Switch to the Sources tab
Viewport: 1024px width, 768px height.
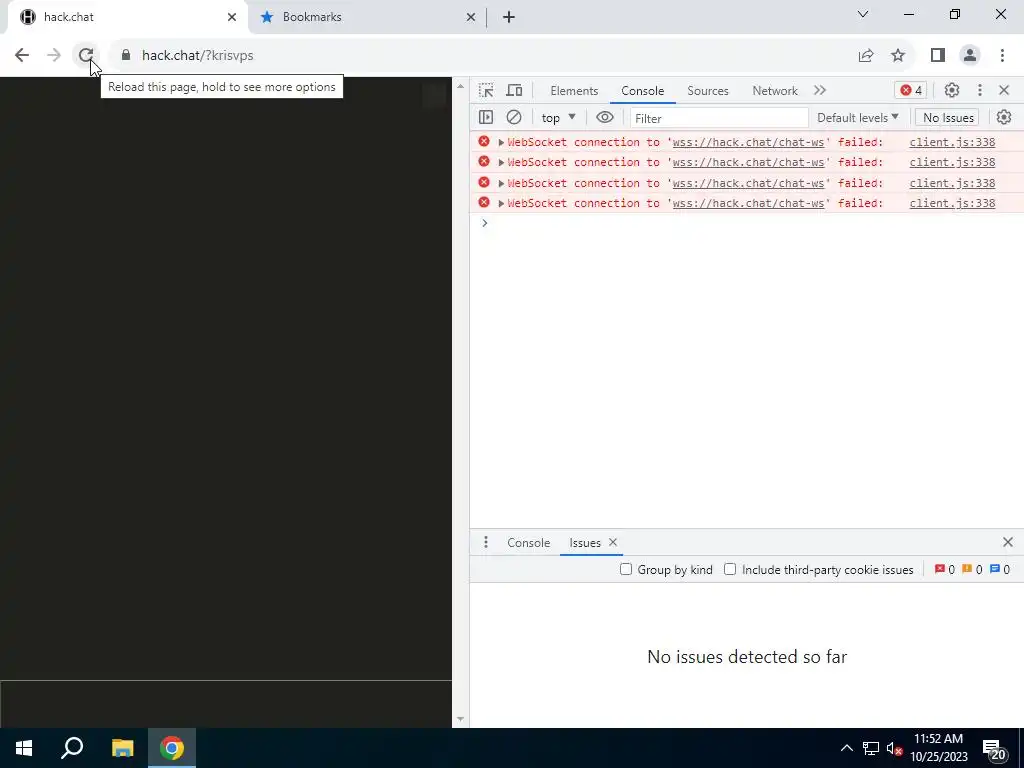pos(708,91)
